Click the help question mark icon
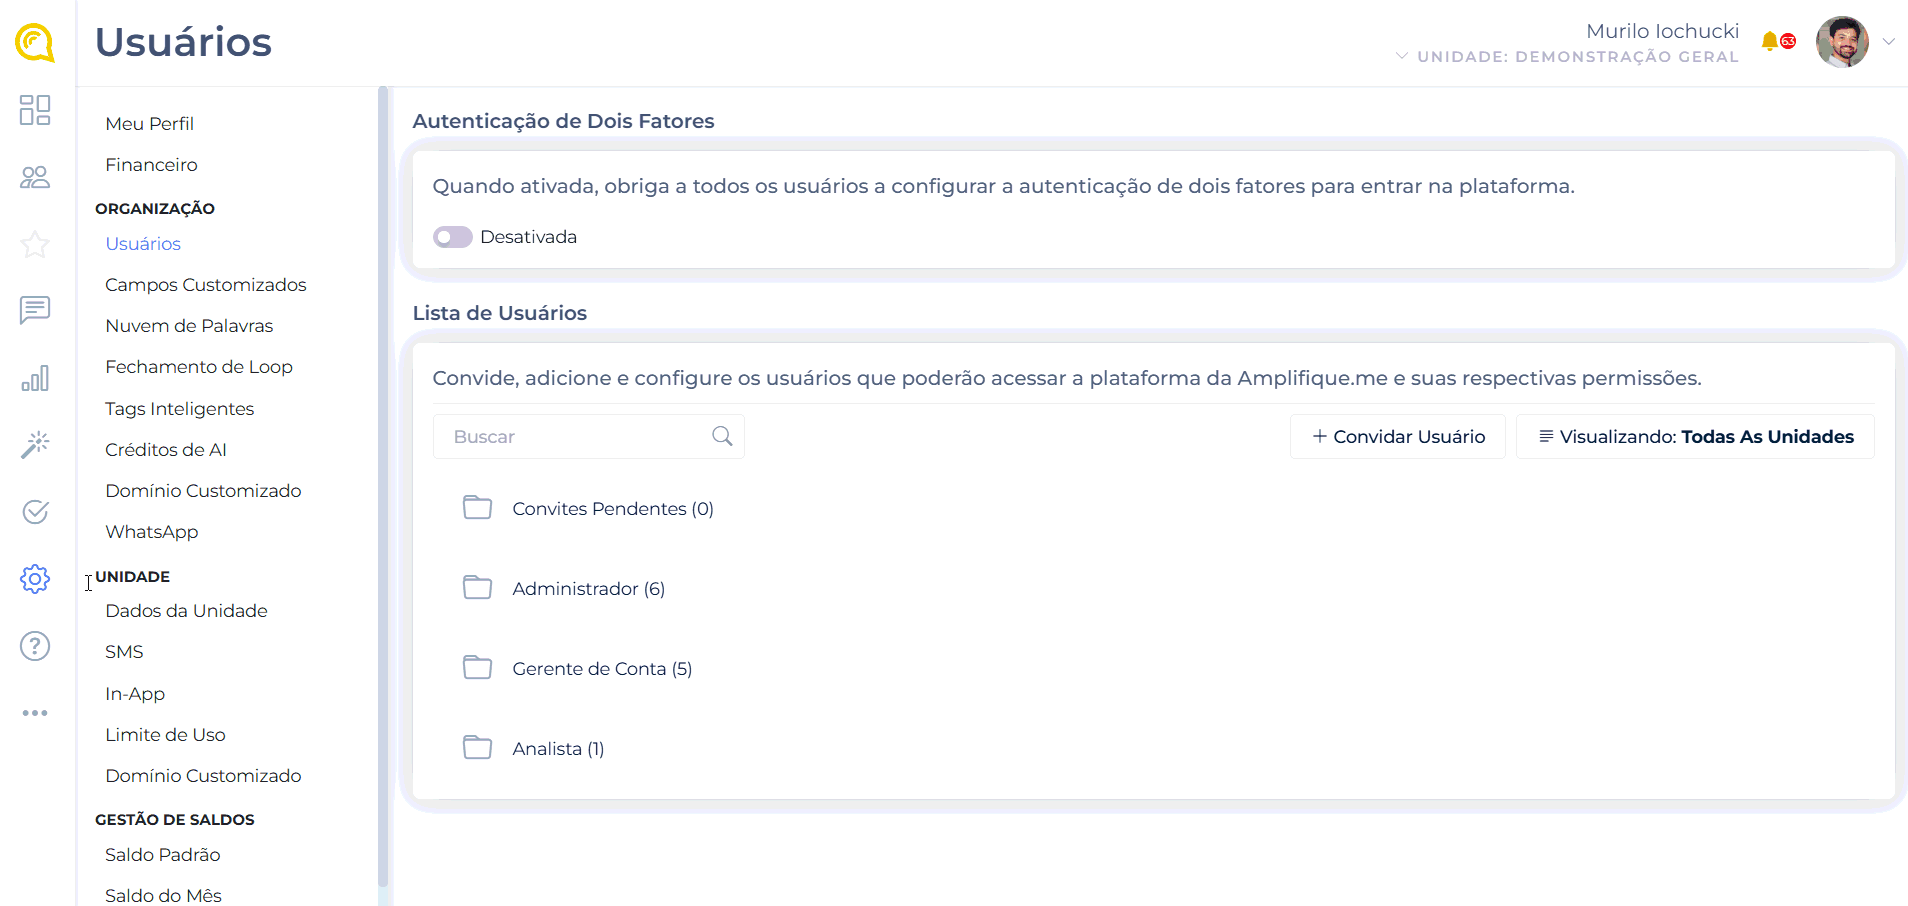This screenshot has height=906, width=1908. (35, 646)
